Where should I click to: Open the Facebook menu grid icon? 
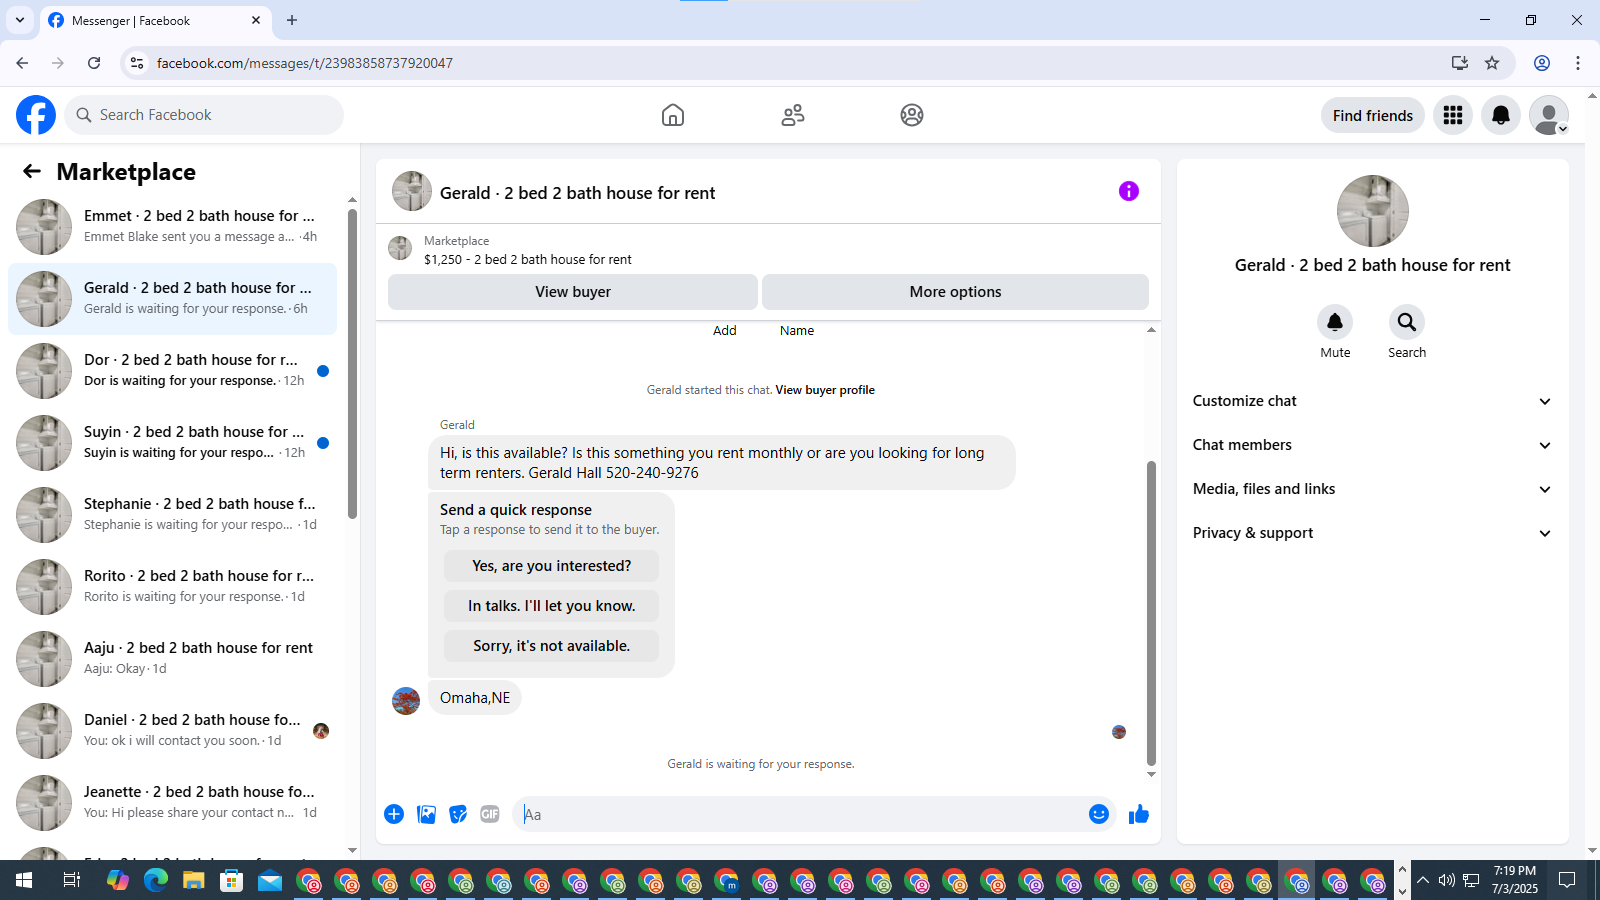click(1453, 115)
